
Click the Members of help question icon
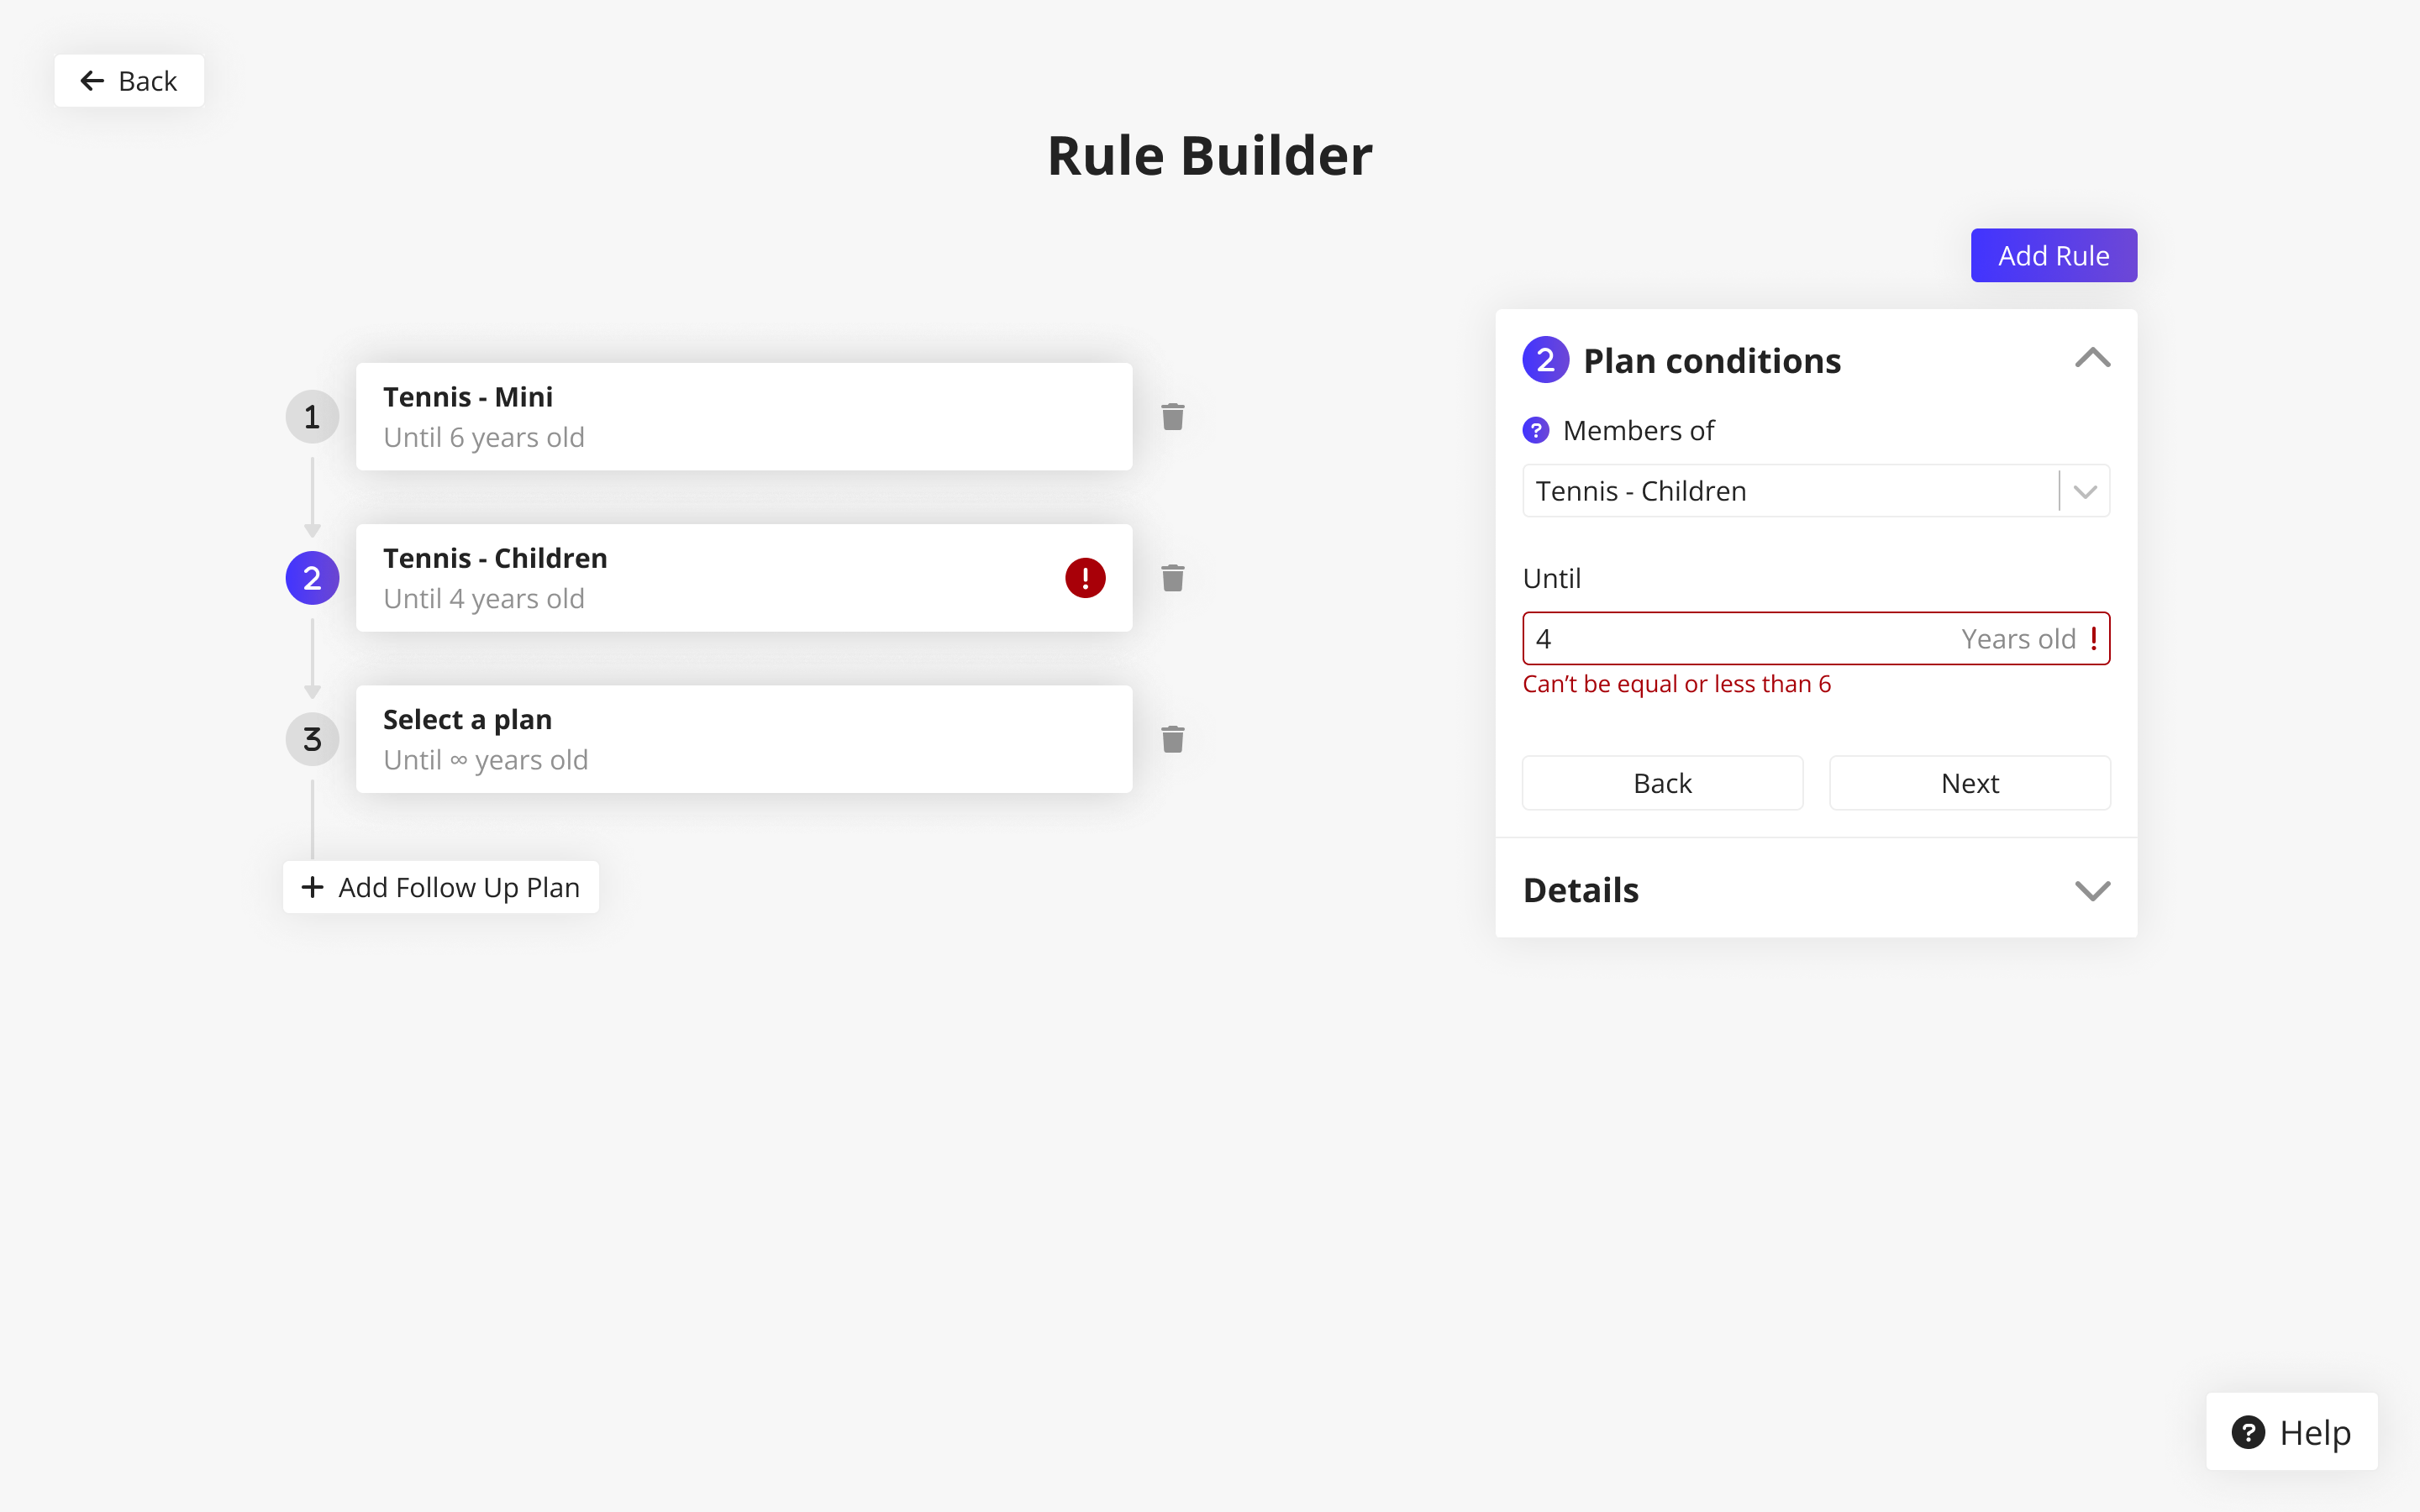point(1535,431)
